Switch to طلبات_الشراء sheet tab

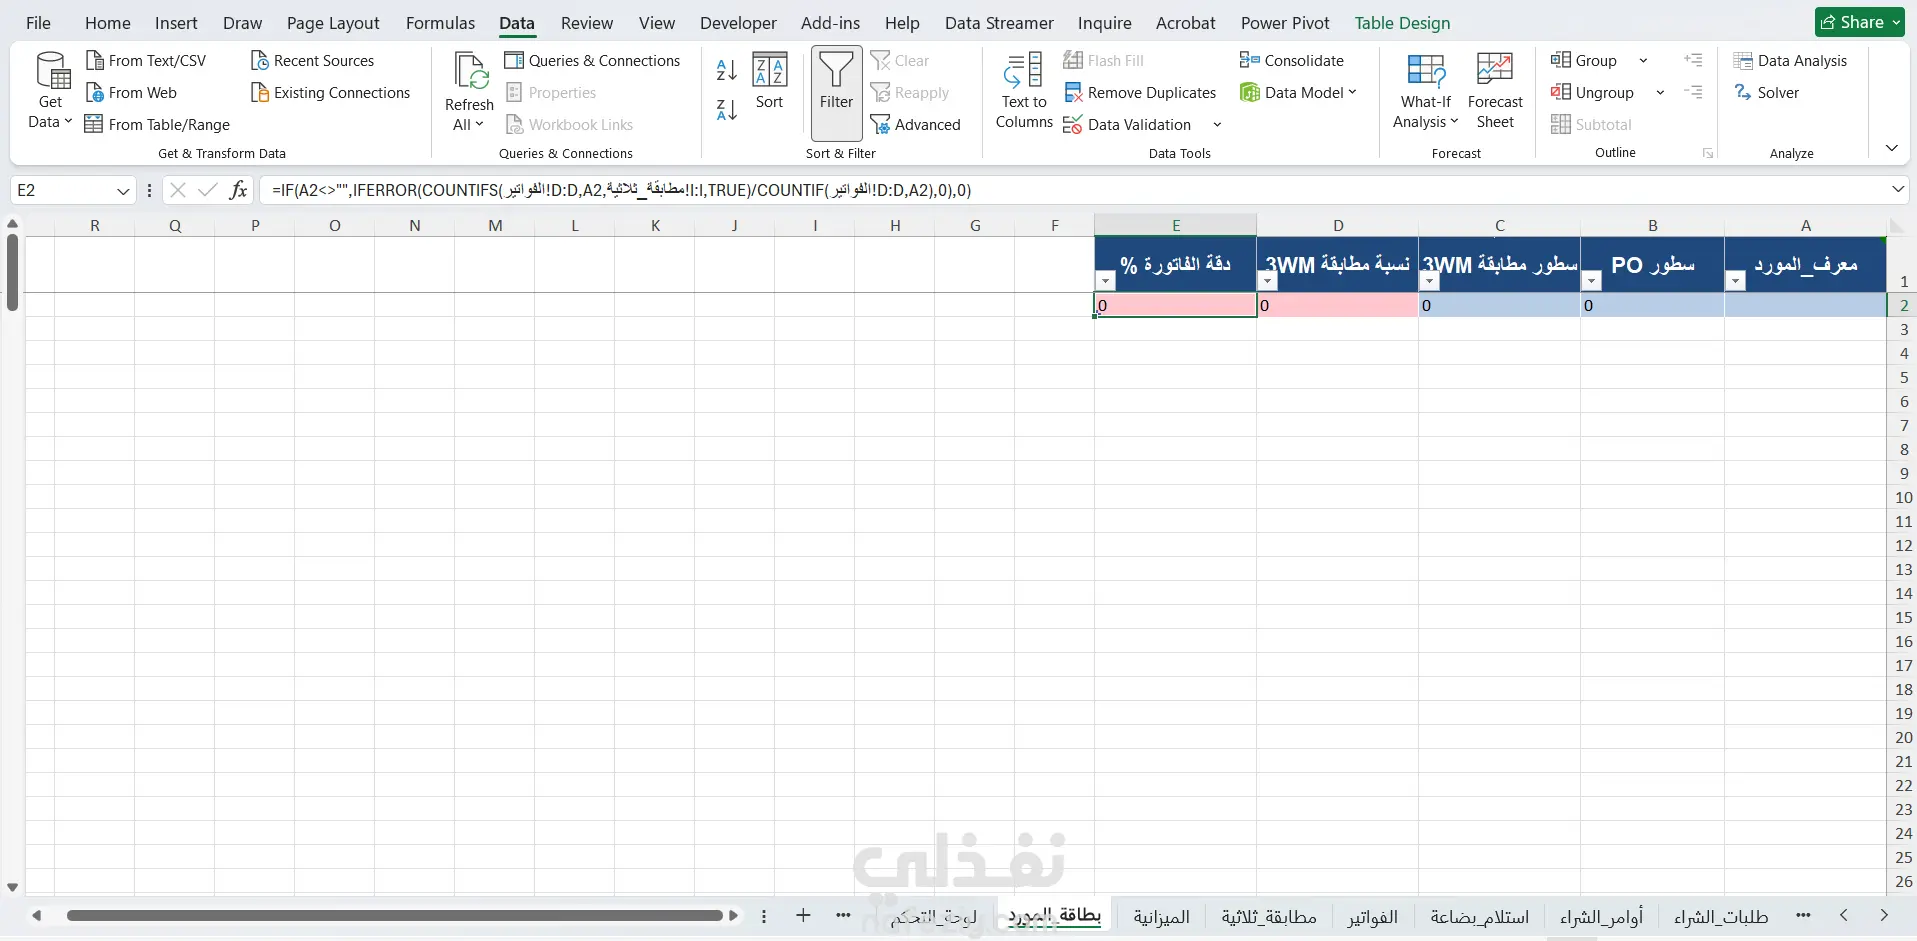[1720, 917]
